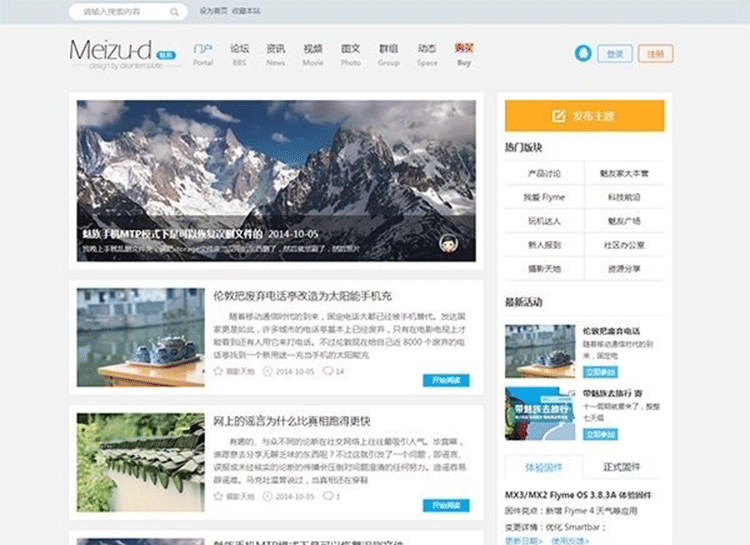The height and width of the screenshot is (545, 750).
Task: Click the star icon in first article
Action: point(219,371)
